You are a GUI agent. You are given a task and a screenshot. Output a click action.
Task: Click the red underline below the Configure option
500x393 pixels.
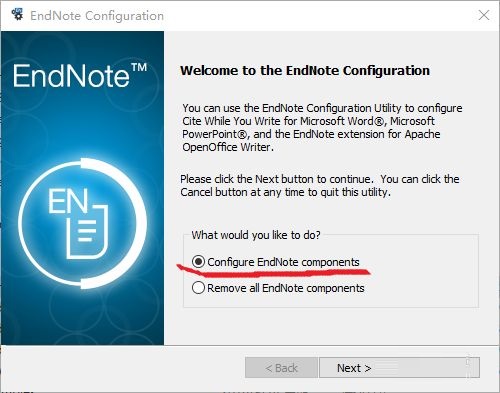[273, 273]
